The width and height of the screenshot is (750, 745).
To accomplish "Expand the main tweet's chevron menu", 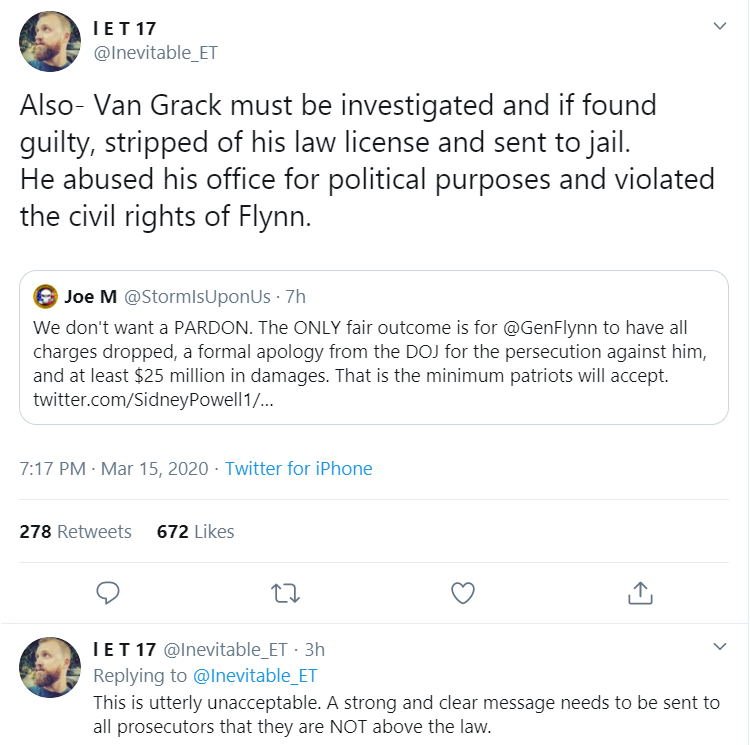I will pos(719,27).
